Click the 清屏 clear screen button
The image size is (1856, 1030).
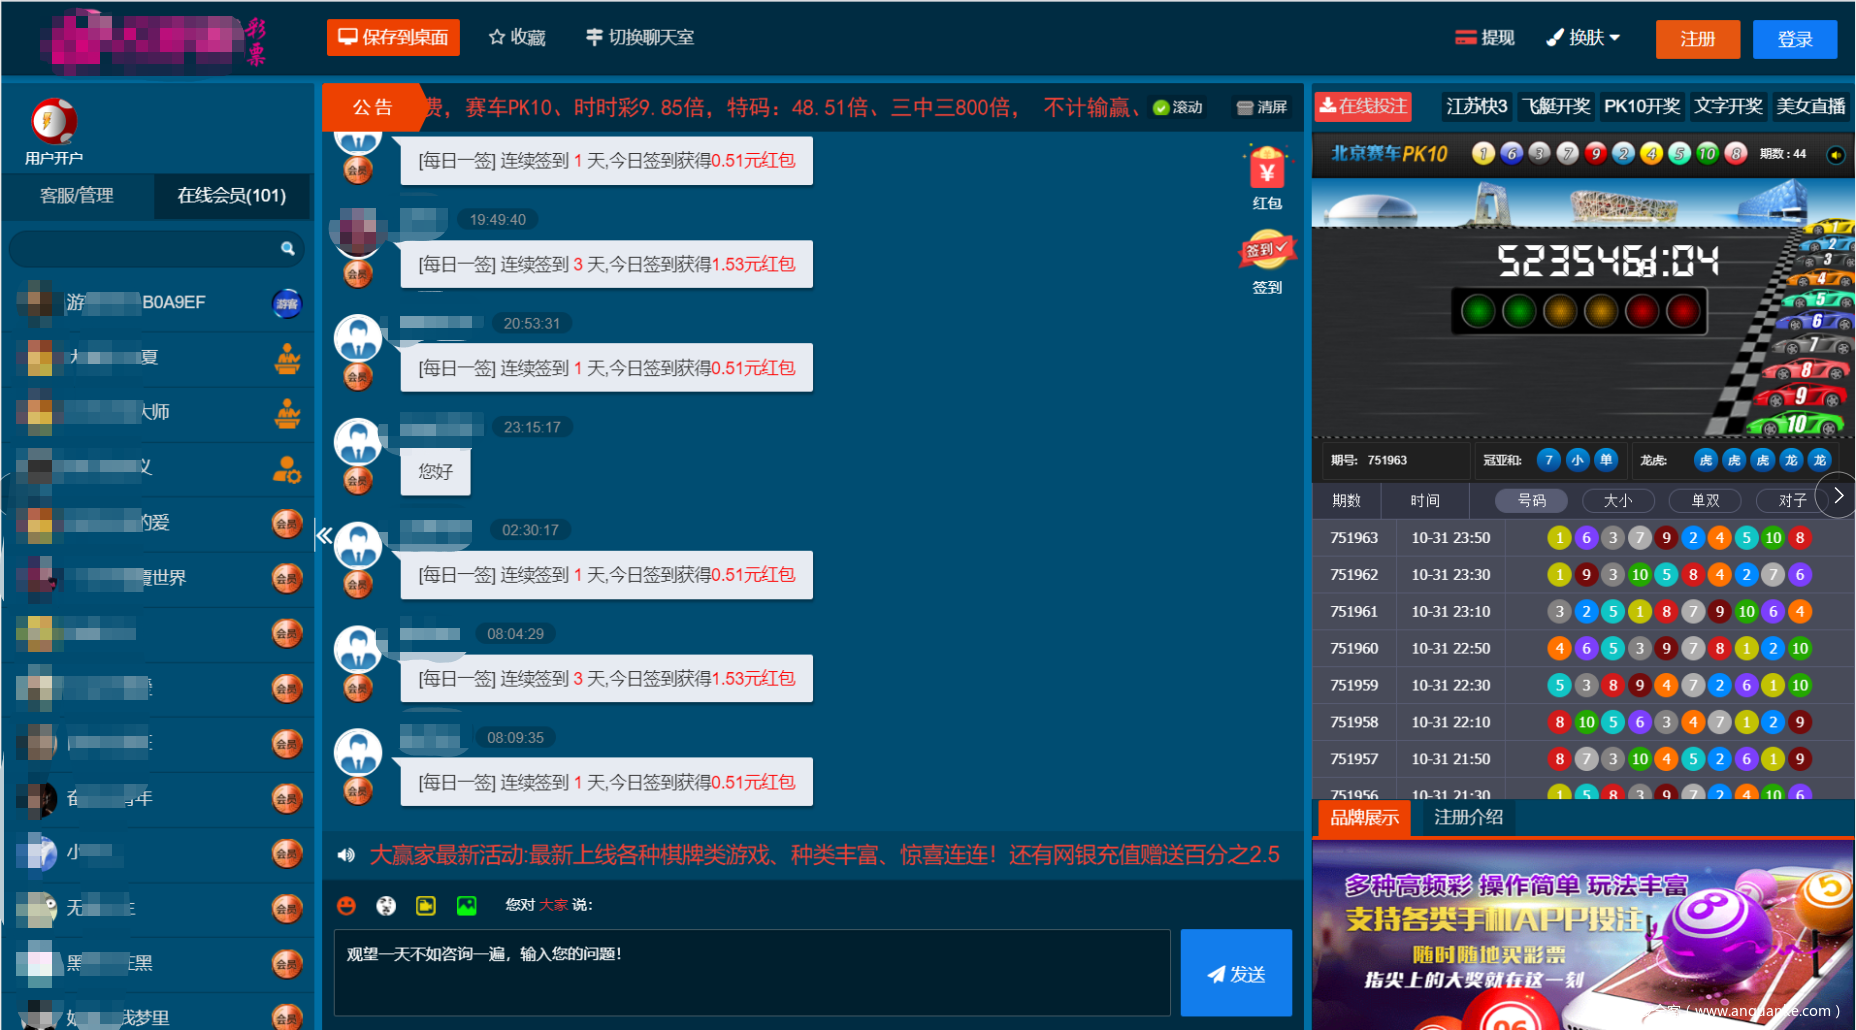click(x=1262, y=107)
